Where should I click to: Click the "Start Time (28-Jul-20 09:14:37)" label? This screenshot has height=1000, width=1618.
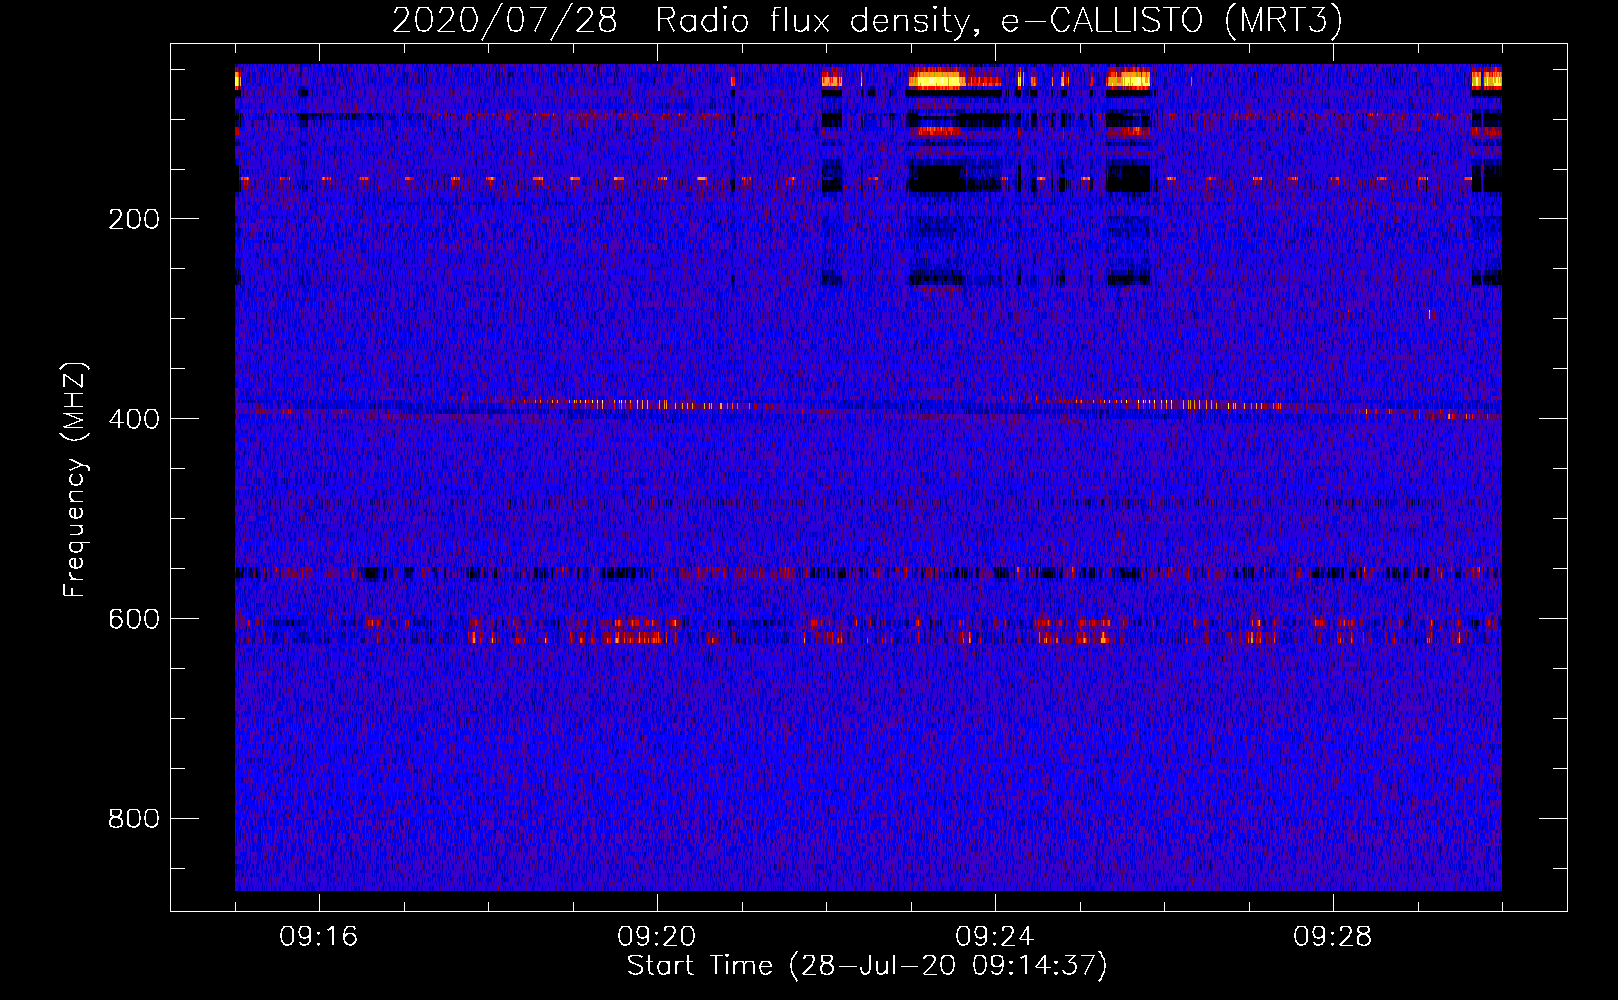click(x=867, y=966)
